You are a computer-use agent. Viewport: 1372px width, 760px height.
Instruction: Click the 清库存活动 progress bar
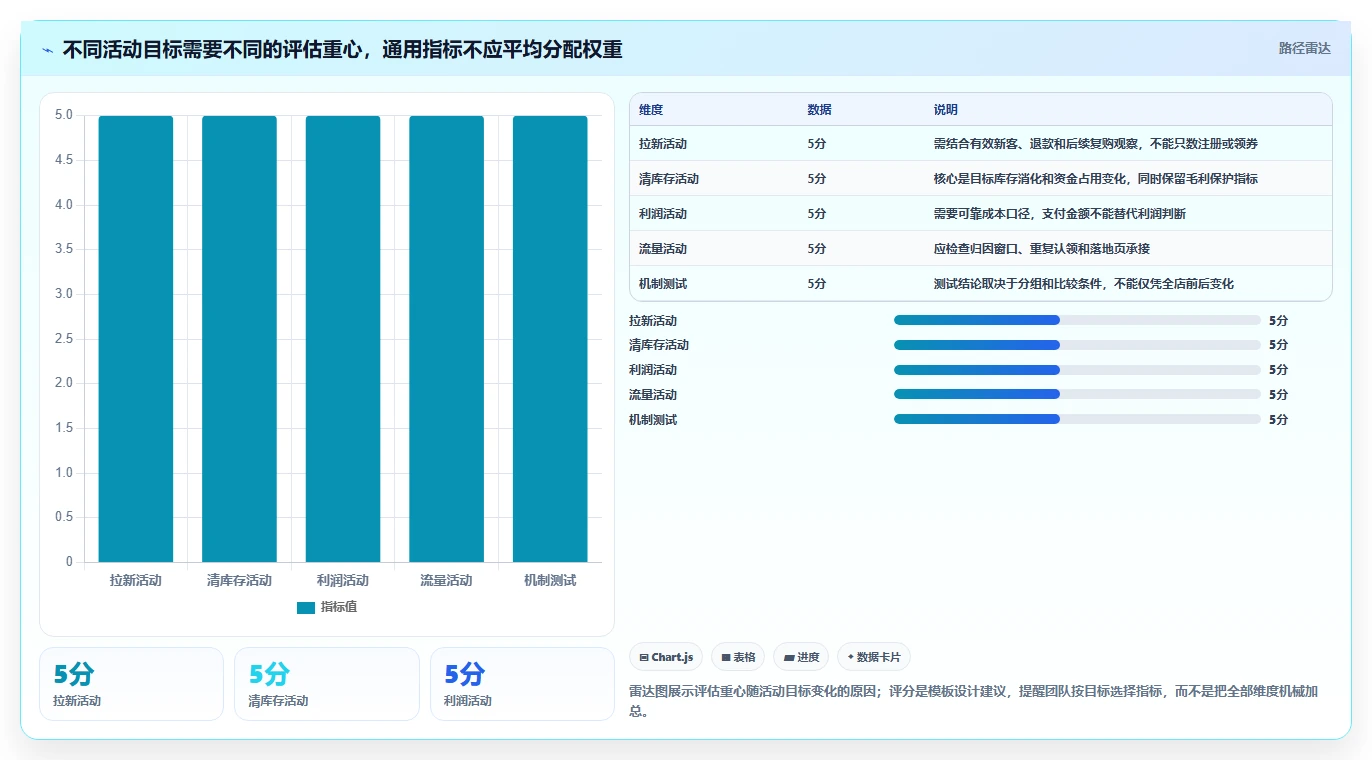pos(1077,345)
